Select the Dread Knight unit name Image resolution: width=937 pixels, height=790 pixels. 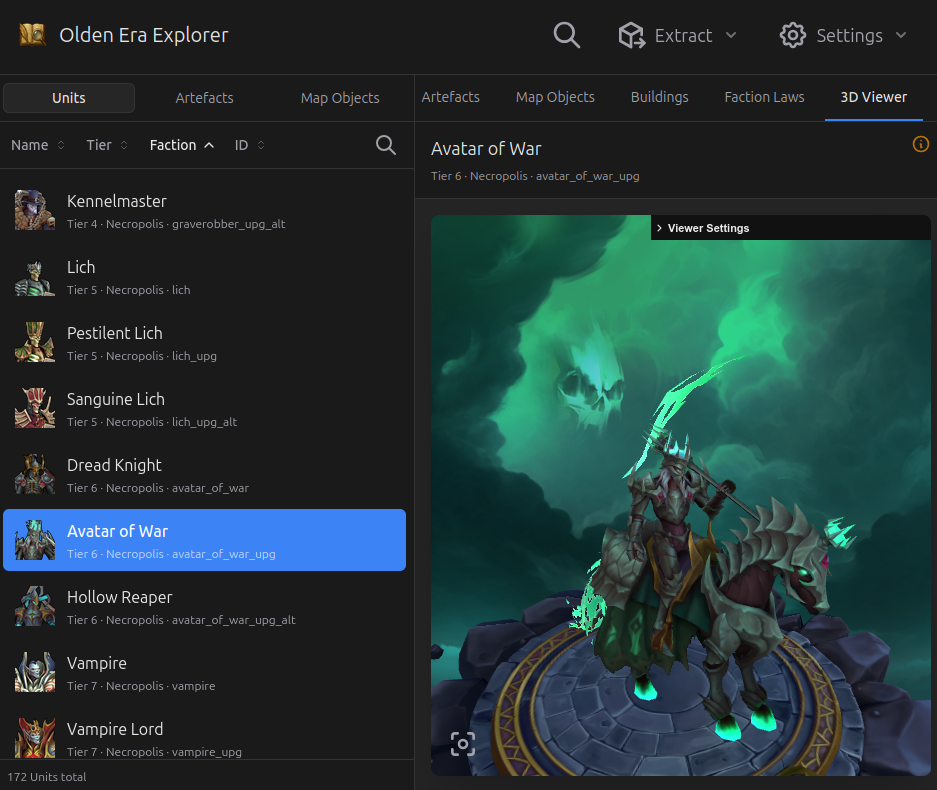114,466
